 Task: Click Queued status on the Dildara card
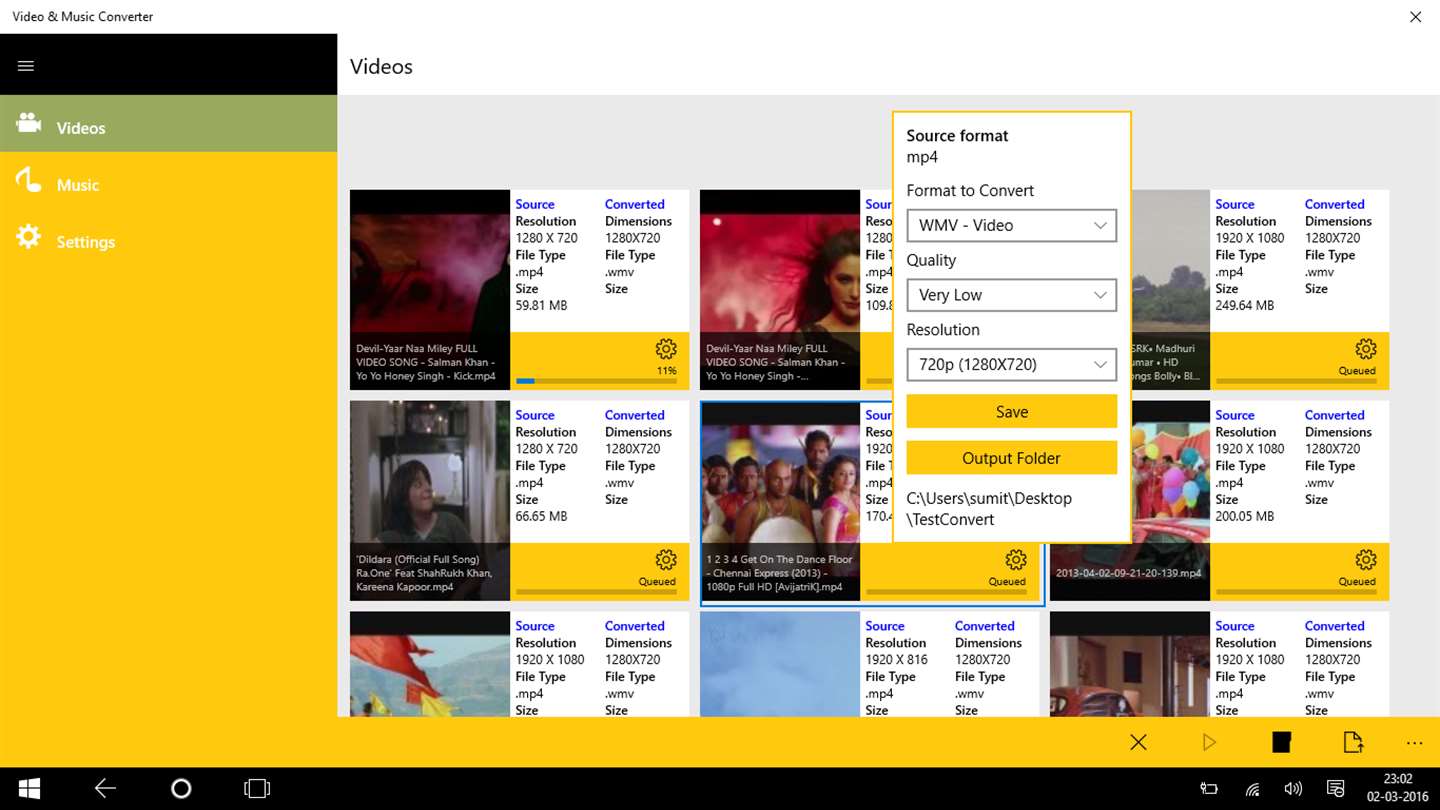657,582
